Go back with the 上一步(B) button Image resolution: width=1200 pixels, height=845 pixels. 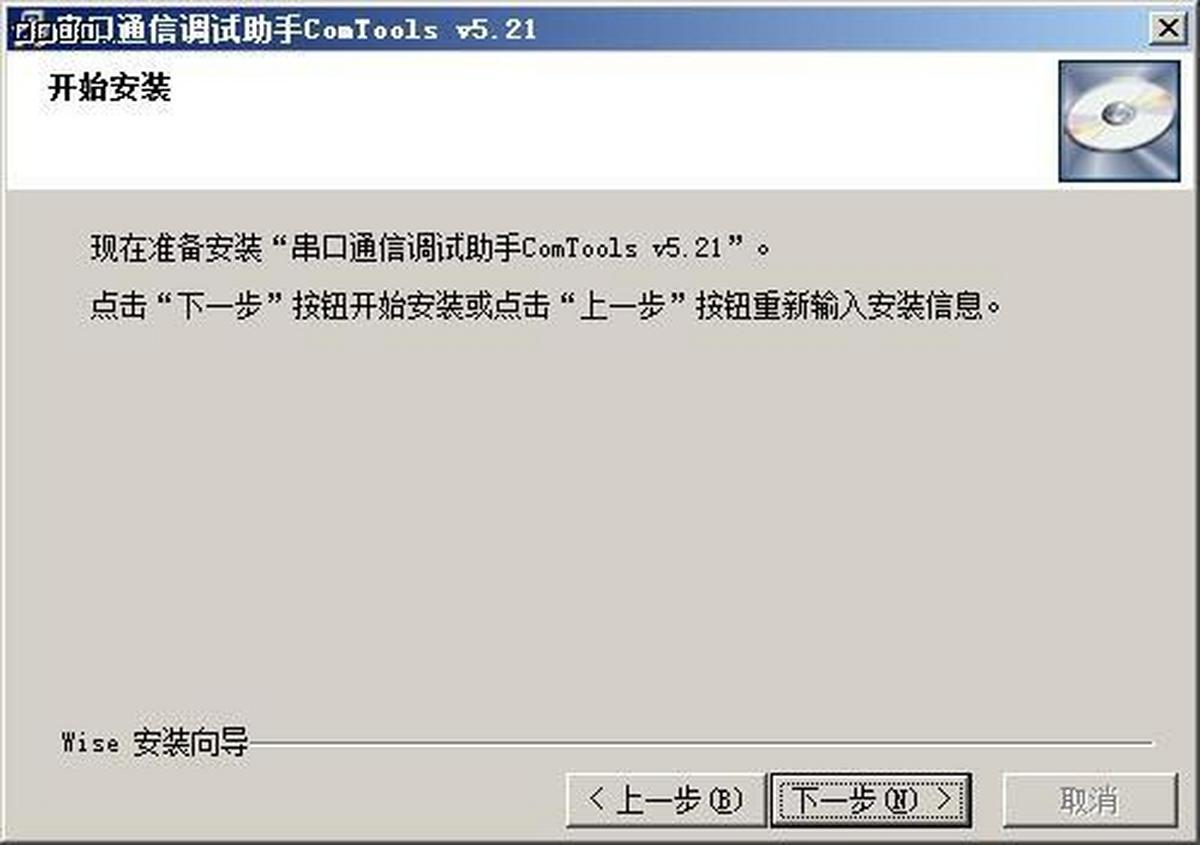pyautogui.click(x=666, y=800)
